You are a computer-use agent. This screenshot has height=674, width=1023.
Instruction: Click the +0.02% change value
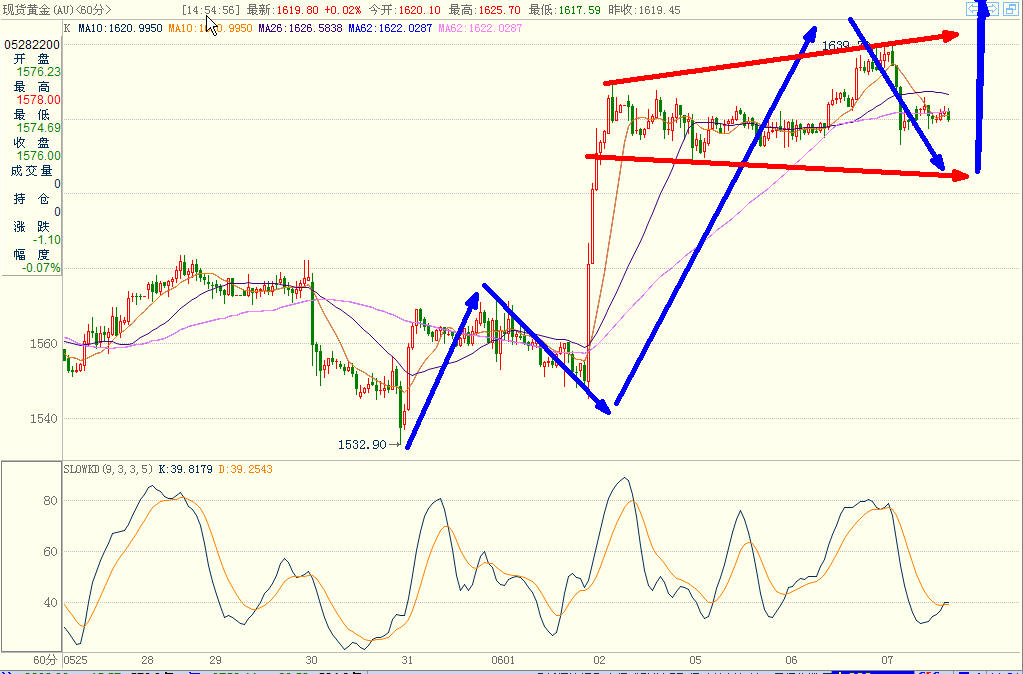pyautogui.click(x=343, y=10)
